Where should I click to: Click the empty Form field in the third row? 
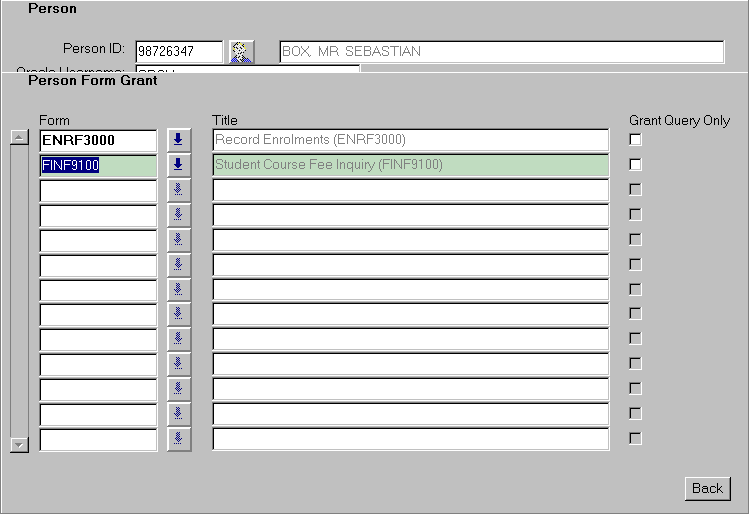pos(98,190)
